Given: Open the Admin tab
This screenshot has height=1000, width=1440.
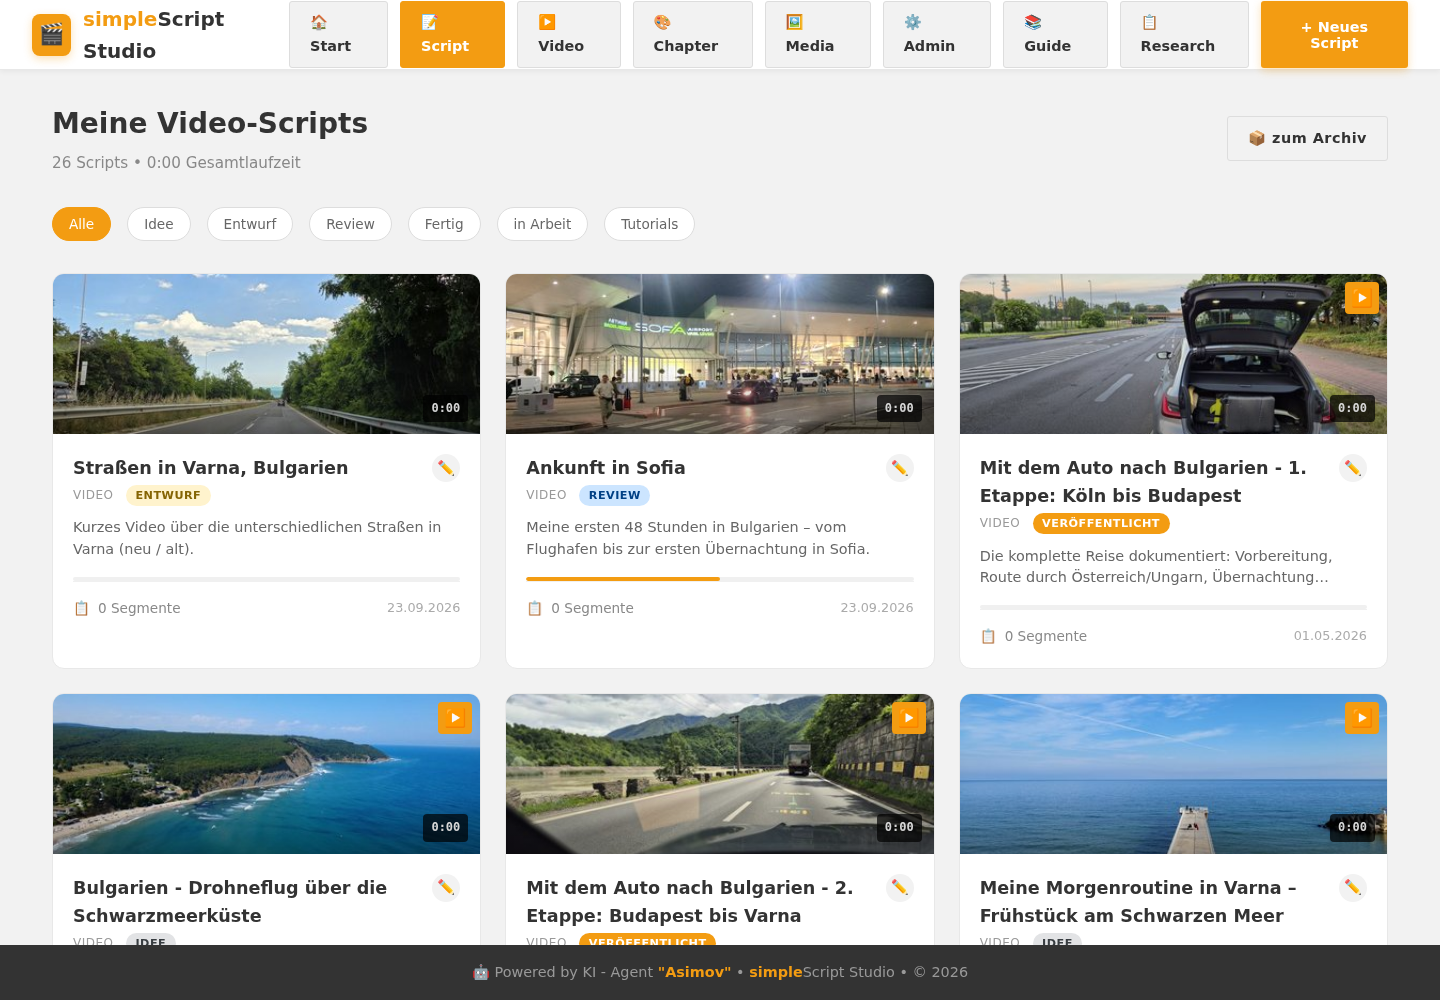Looking at the screenshot, I should 937,35.
